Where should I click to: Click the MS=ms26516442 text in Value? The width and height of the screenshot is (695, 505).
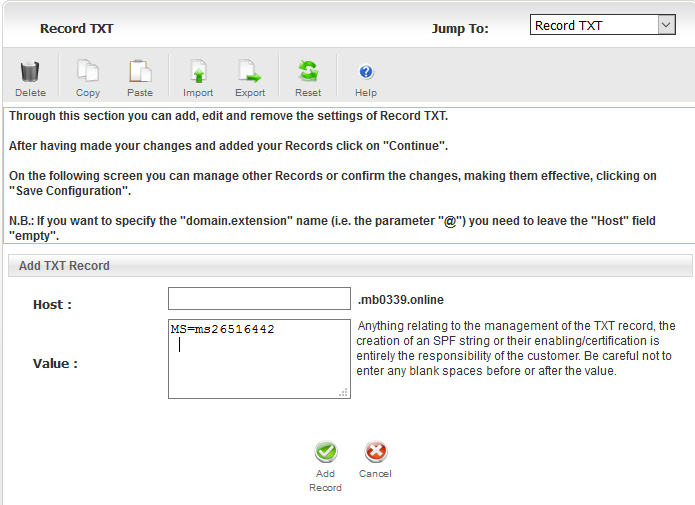pyautogui.click(x=223, y=329)
